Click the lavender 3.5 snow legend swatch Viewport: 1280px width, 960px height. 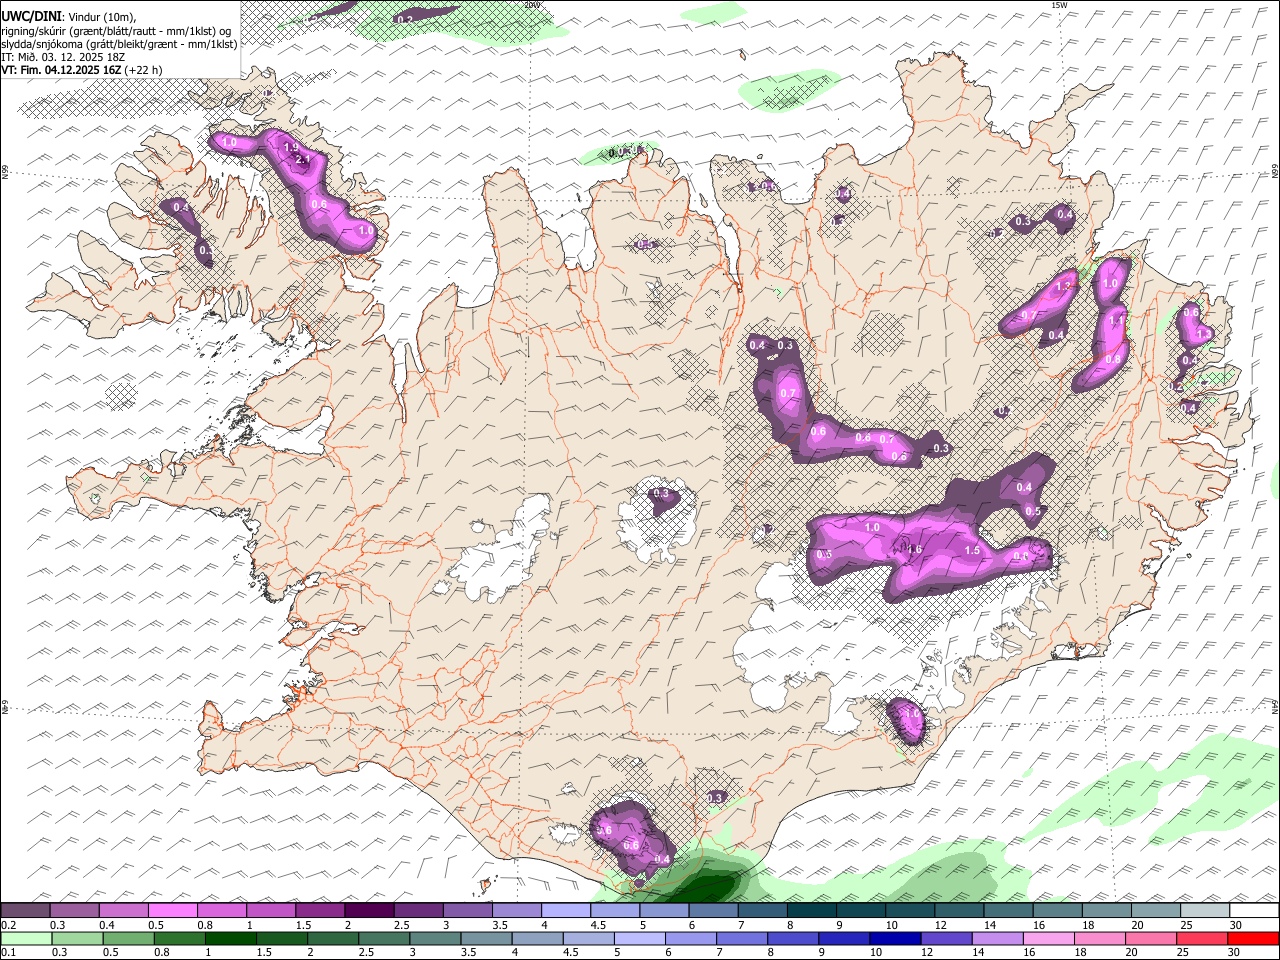pyautogui.click(x=516, y=911)
